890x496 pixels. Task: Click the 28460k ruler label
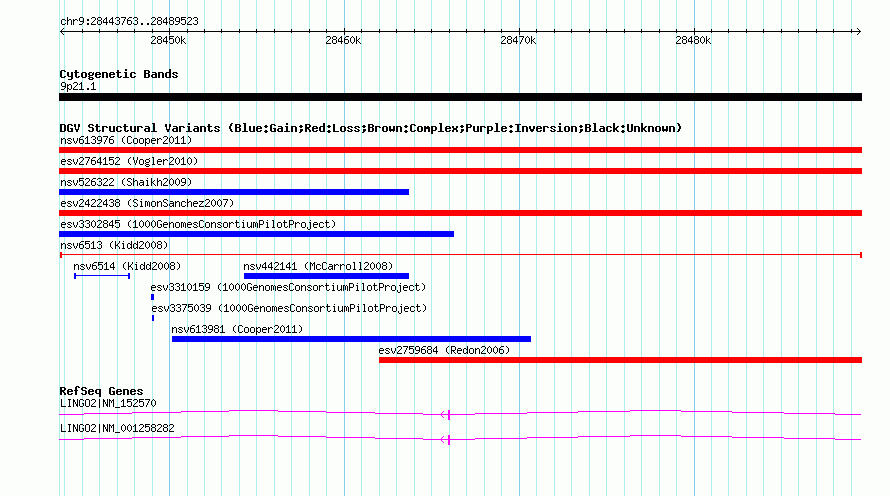[343, 40]
